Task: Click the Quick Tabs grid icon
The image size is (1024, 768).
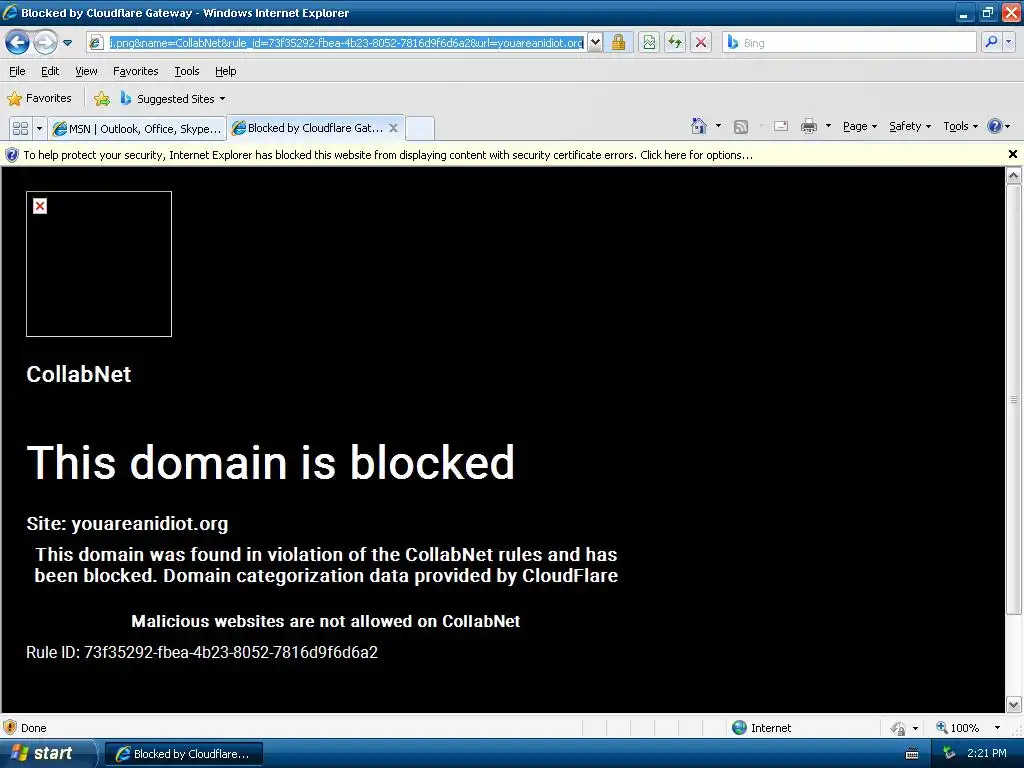Action: click(x=20, y=128)
